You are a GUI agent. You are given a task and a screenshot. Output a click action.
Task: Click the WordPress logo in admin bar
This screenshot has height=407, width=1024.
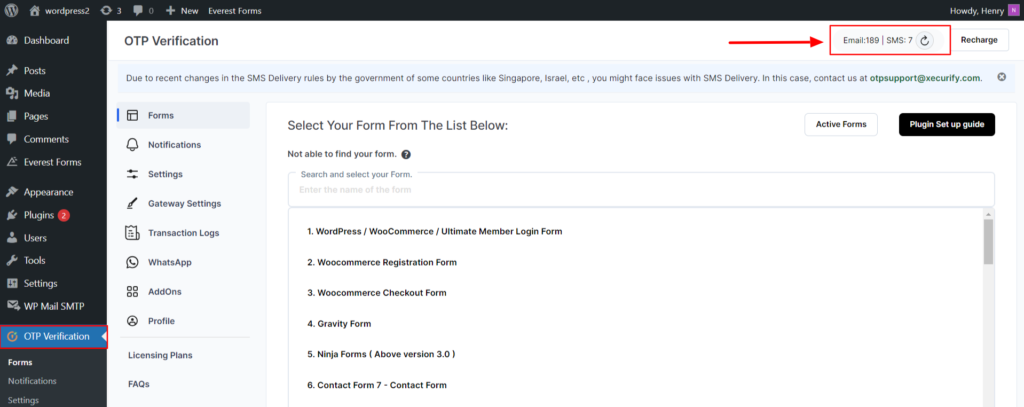pyautogui.click(x=11, y=10)
